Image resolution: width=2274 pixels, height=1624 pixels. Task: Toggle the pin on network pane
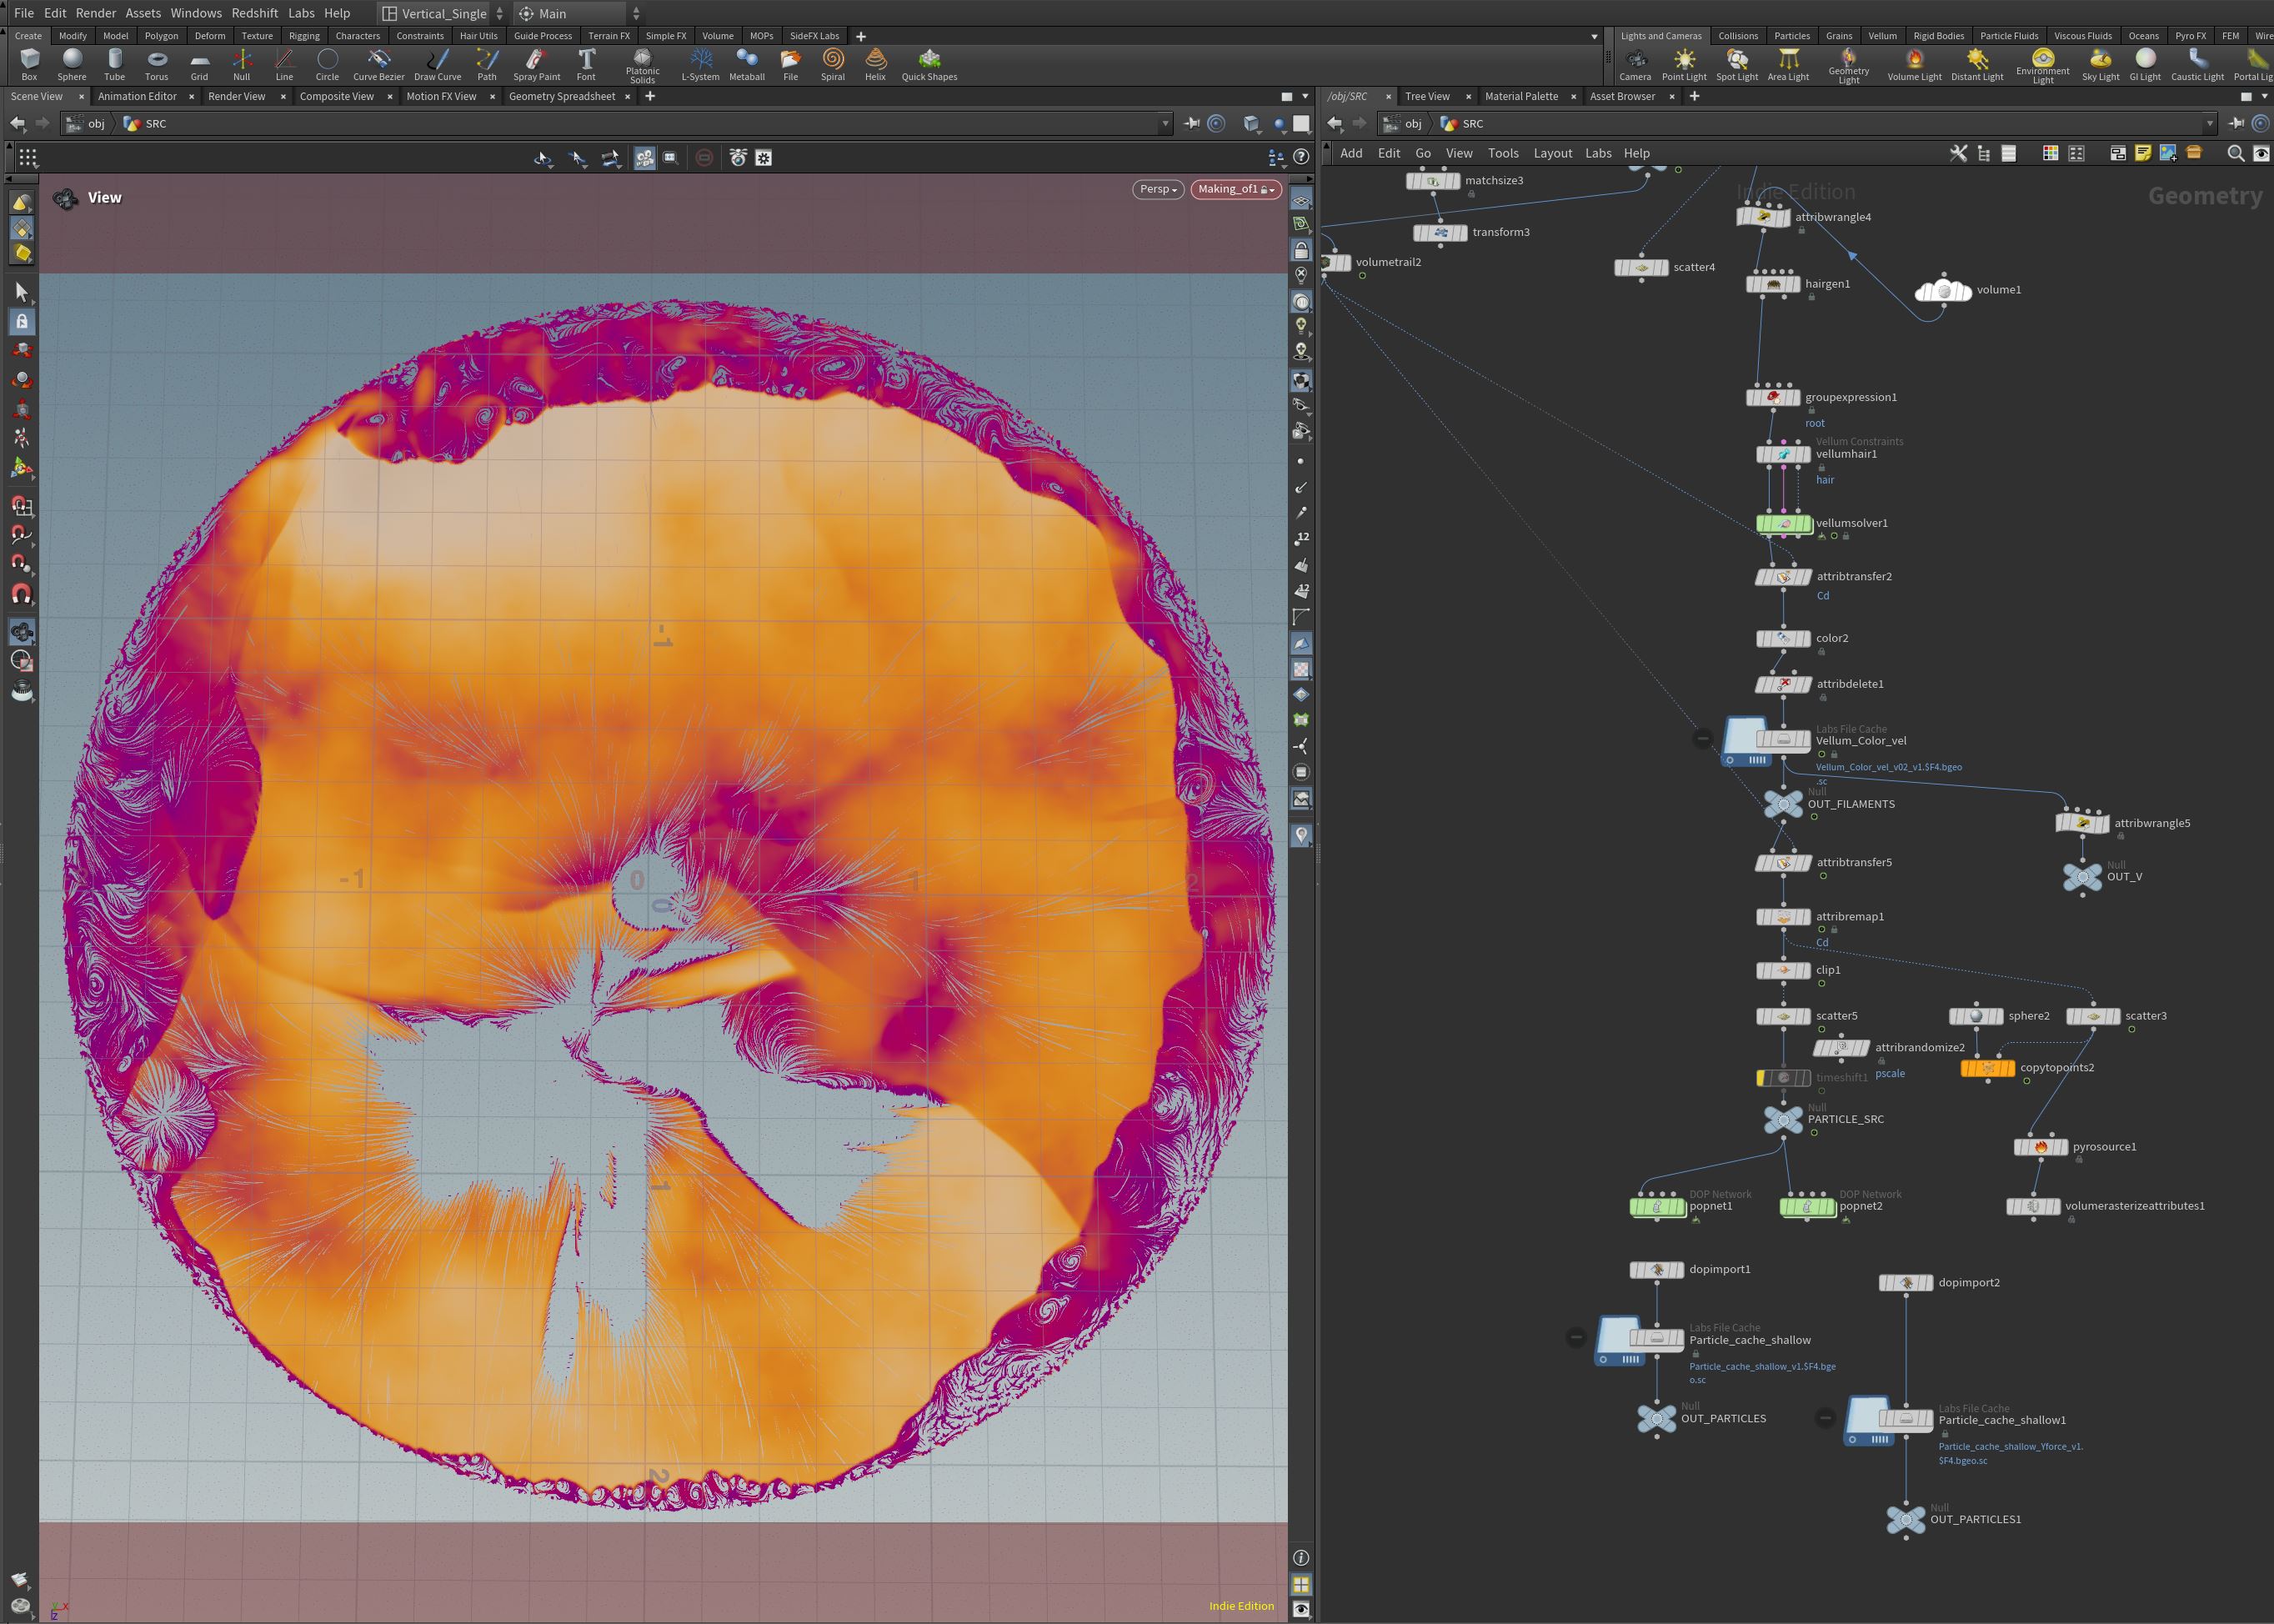[x=2236, y=123]
